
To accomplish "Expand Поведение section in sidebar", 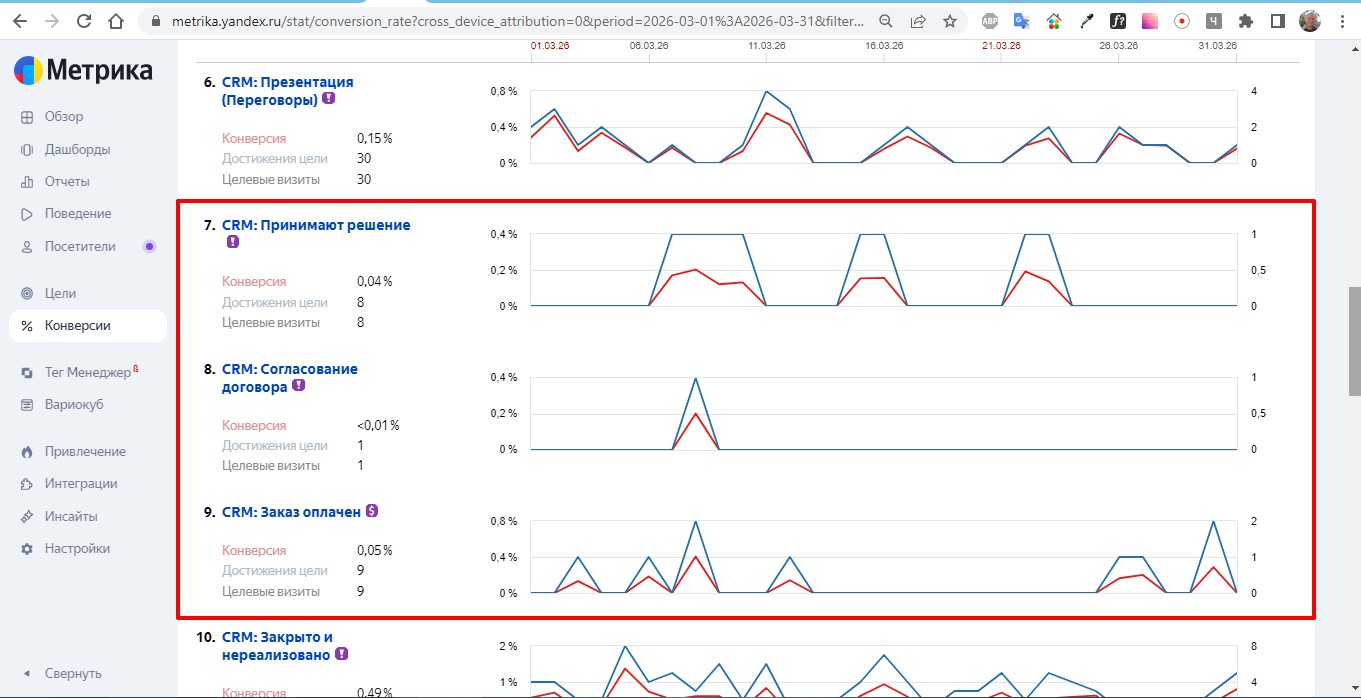I will (x=77, y=213).
